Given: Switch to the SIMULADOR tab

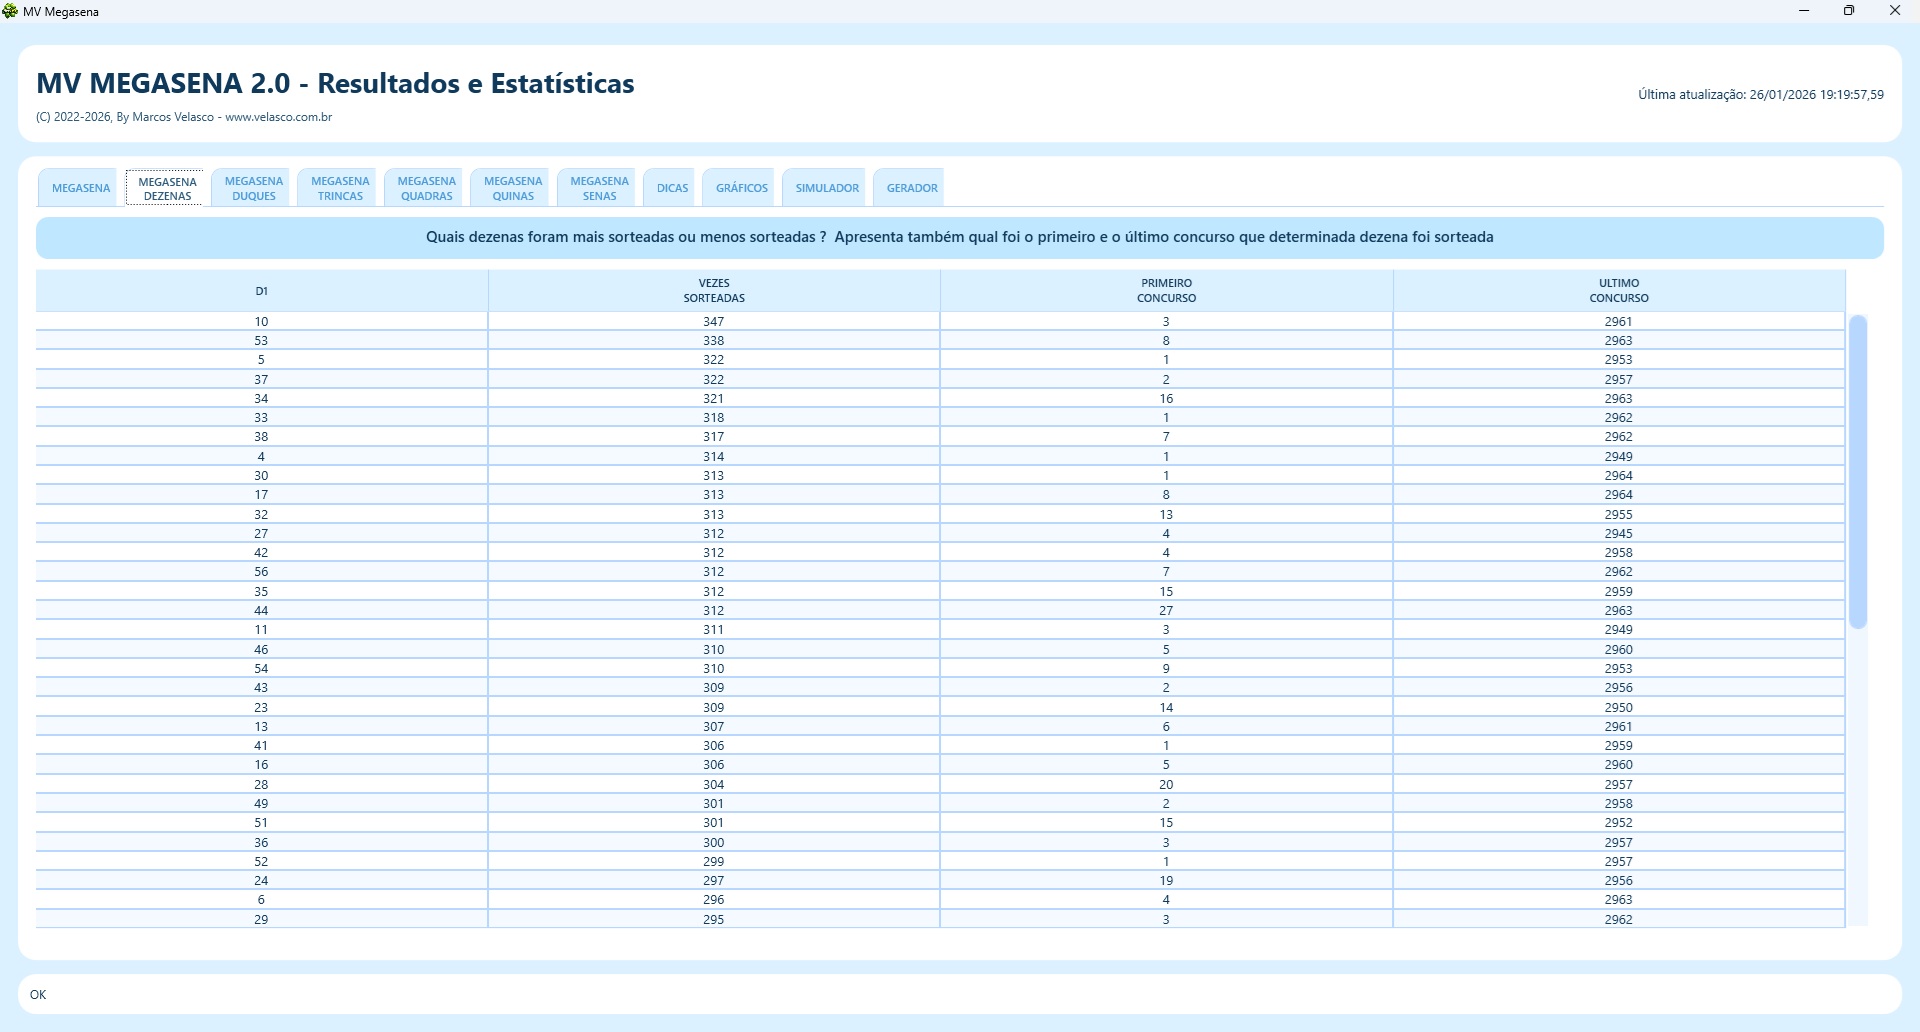Looking at the screenshot, I should pyautogui.click(x=827, y=188).
